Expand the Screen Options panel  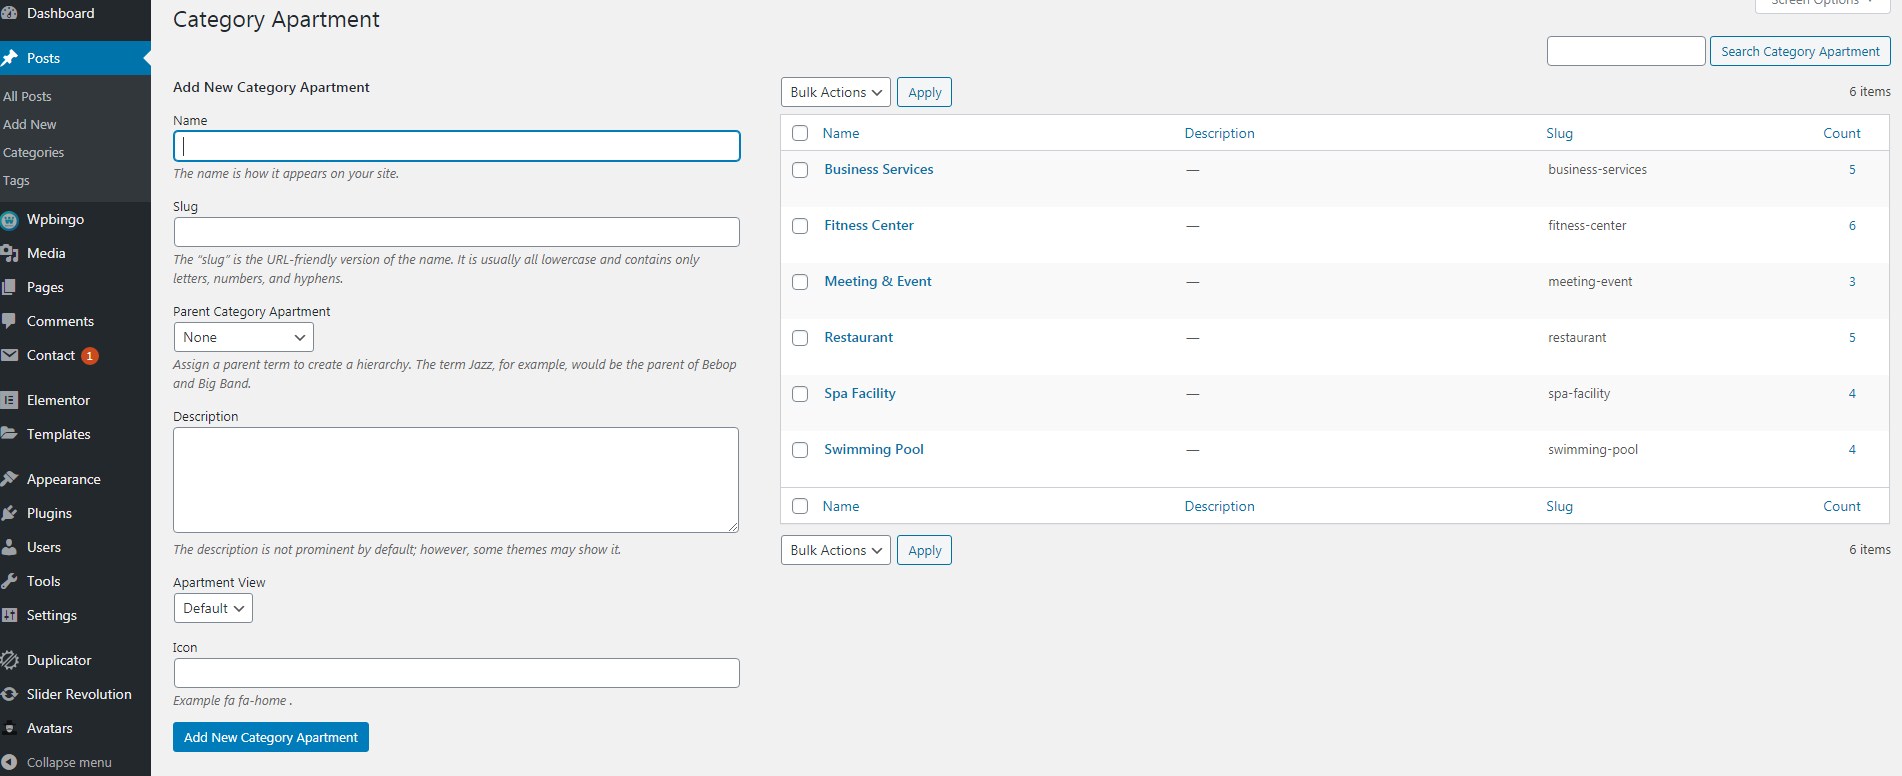(x=1822, y=4)
